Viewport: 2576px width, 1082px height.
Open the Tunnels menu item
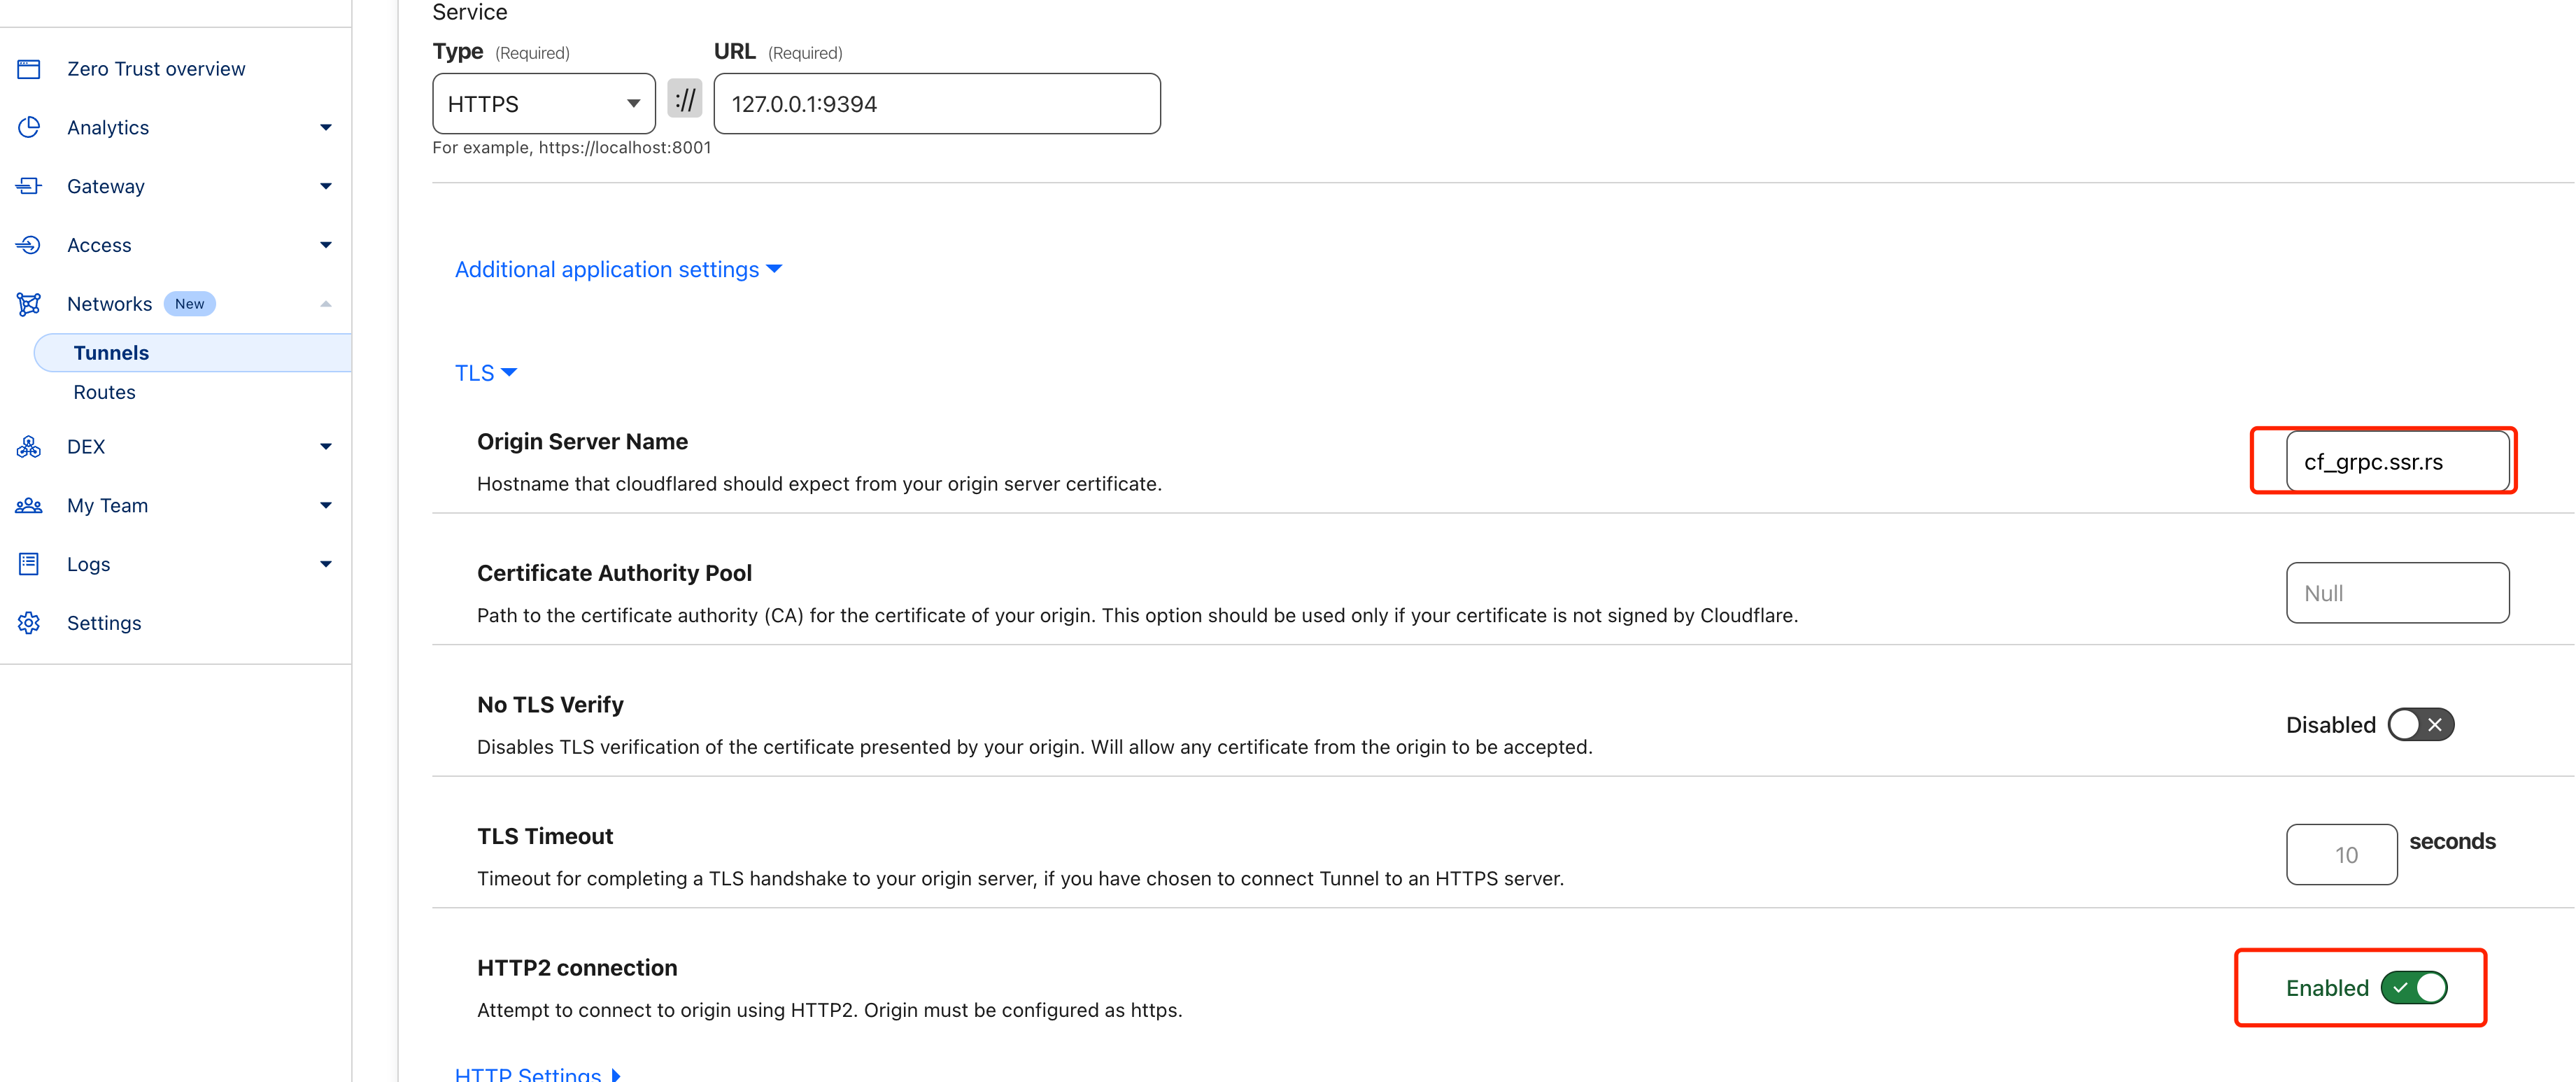click(111, 353)
